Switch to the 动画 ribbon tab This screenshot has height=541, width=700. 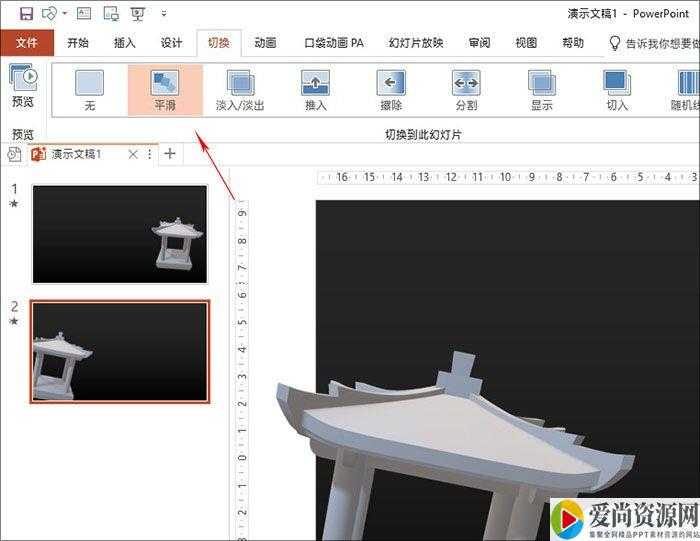click(x=265, y=43)
